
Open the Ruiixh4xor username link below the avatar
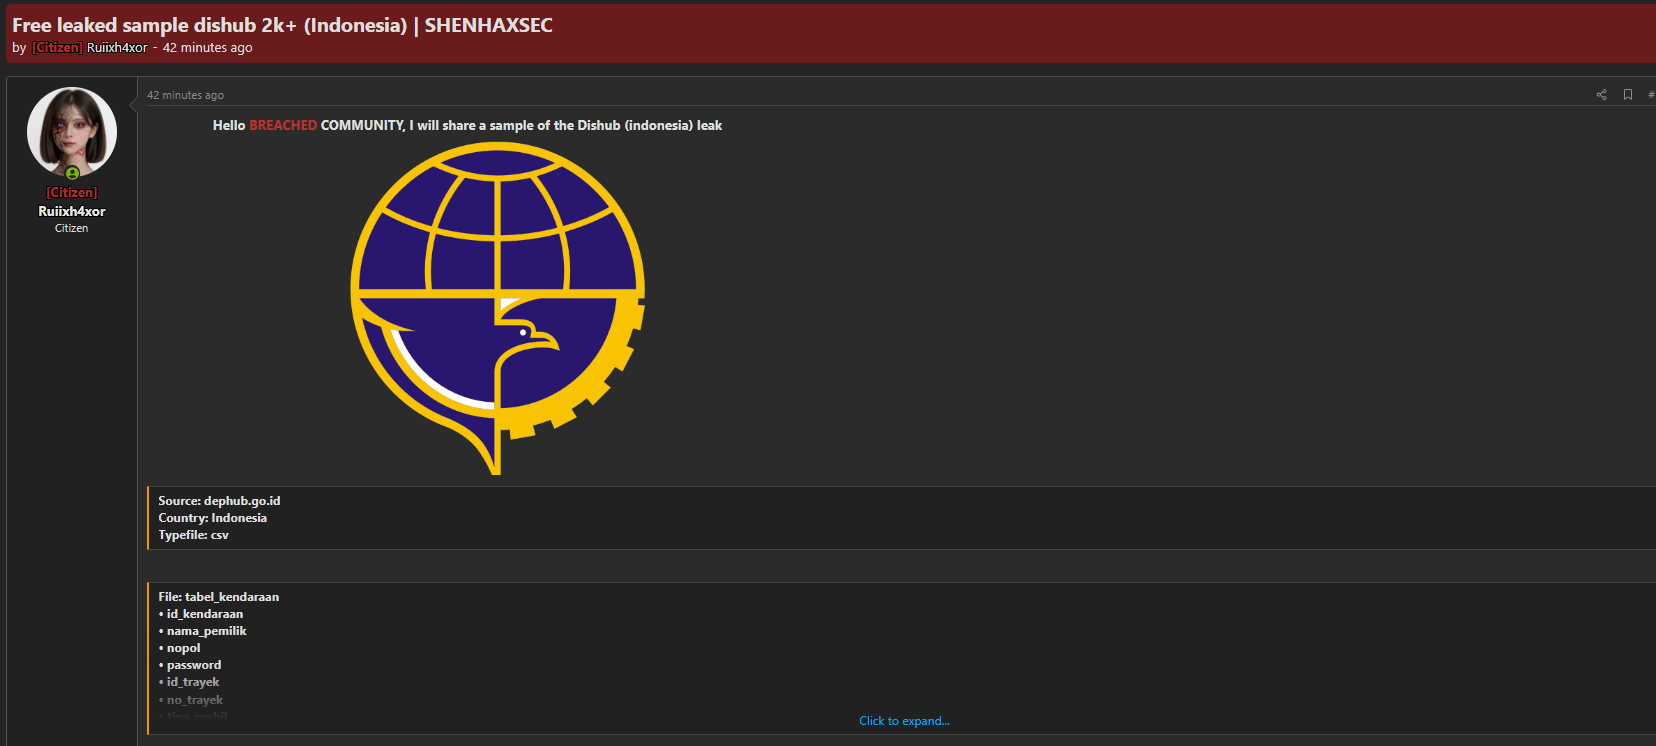tap(72, 211)
